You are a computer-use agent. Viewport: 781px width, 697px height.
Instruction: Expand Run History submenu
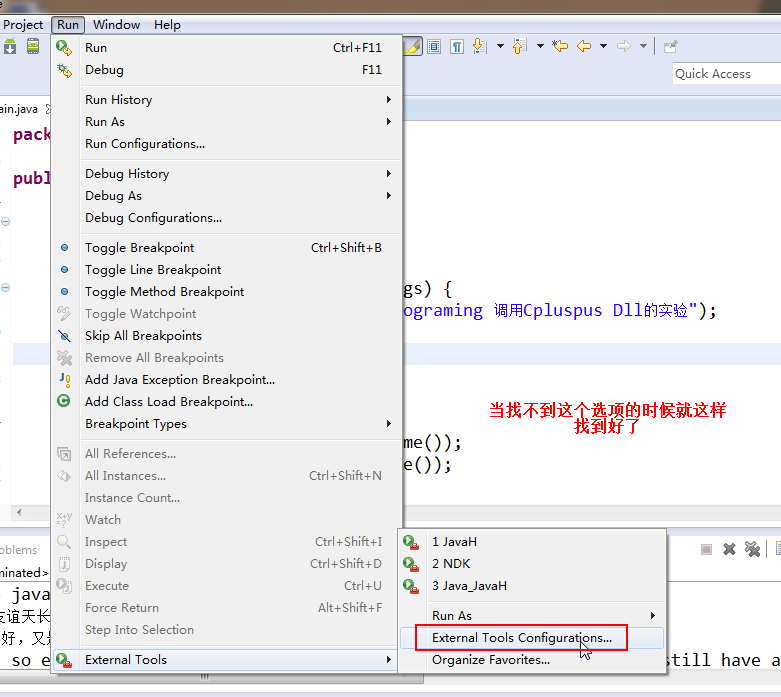[x=227, y=100]
